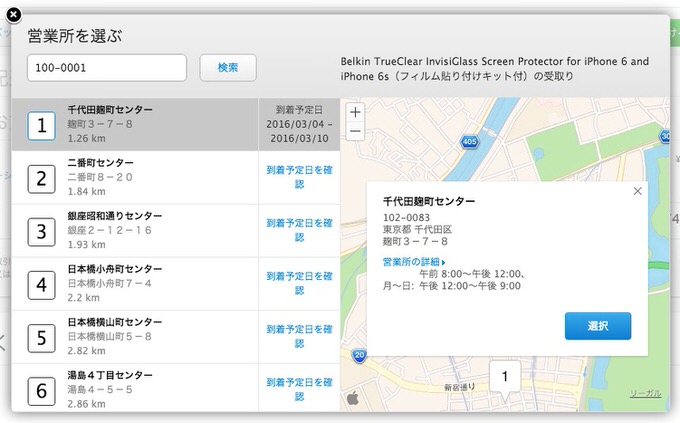Click address 湯島４－５－５
This screenshot has width=680, height=423.
click(100, 389)
